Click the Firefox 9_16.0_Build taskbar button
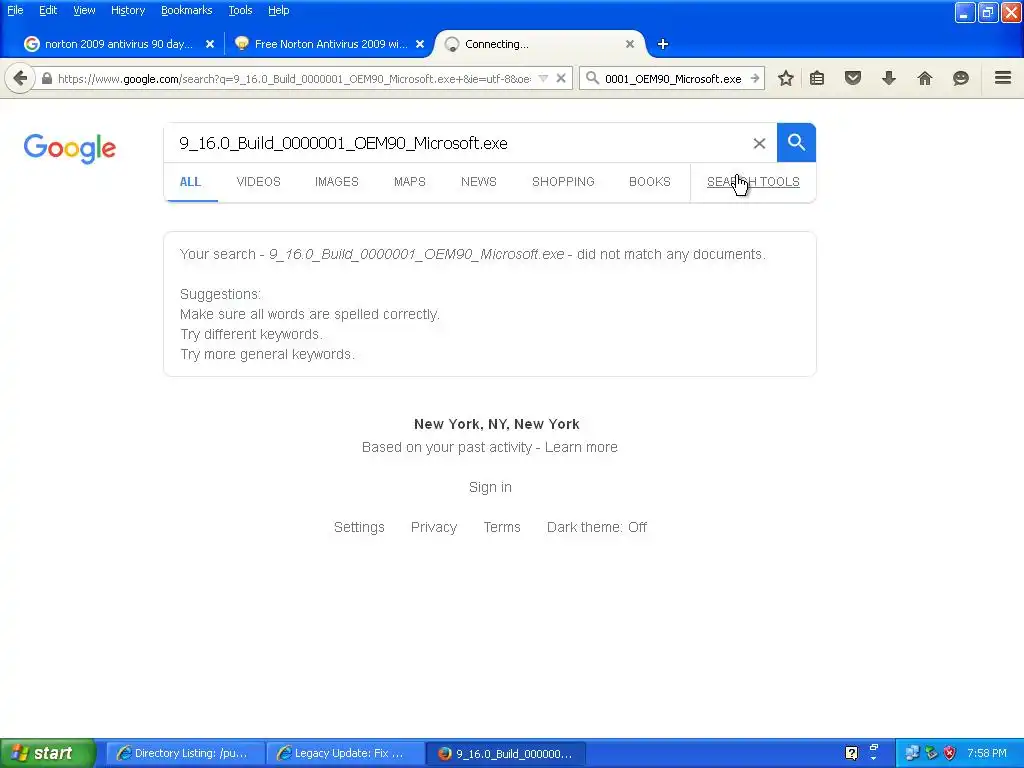The width and height of the screenshot is (1024, 768). 505,754
